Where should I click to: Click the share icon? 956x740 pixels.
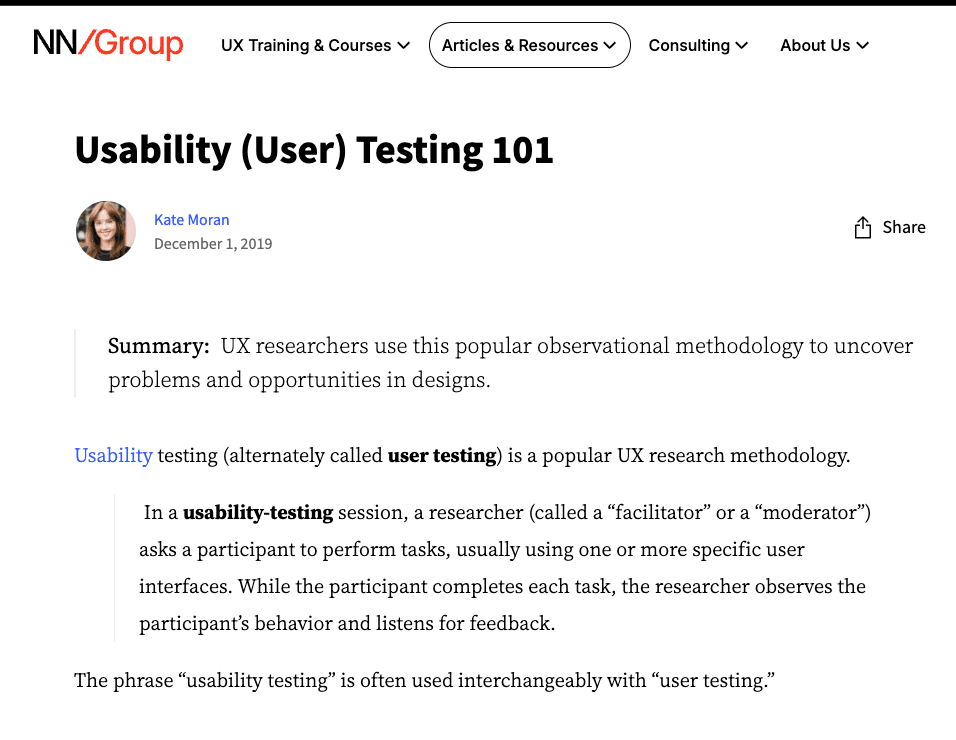coord(862,228)
